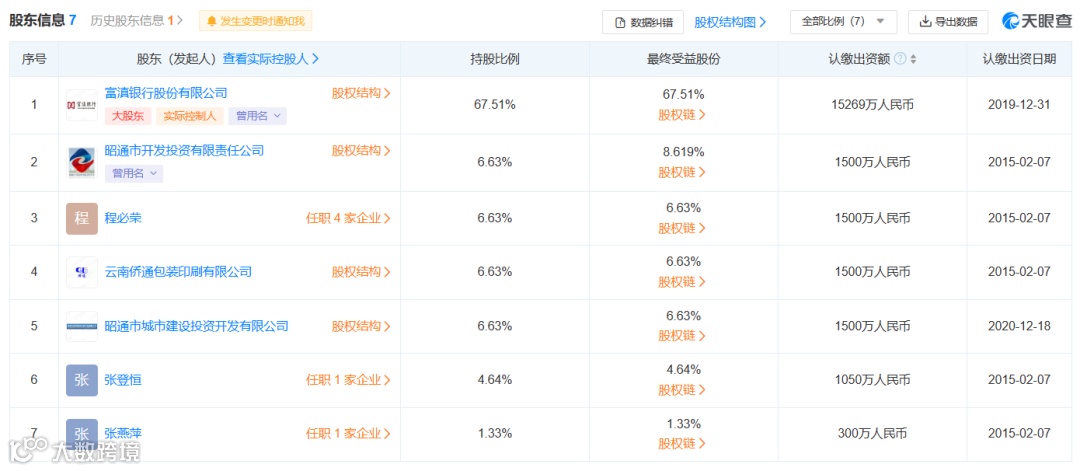Click the 云南侨通包装印刷 logo icon
This screenshot has height=471, width=1080.
point(82,272)
